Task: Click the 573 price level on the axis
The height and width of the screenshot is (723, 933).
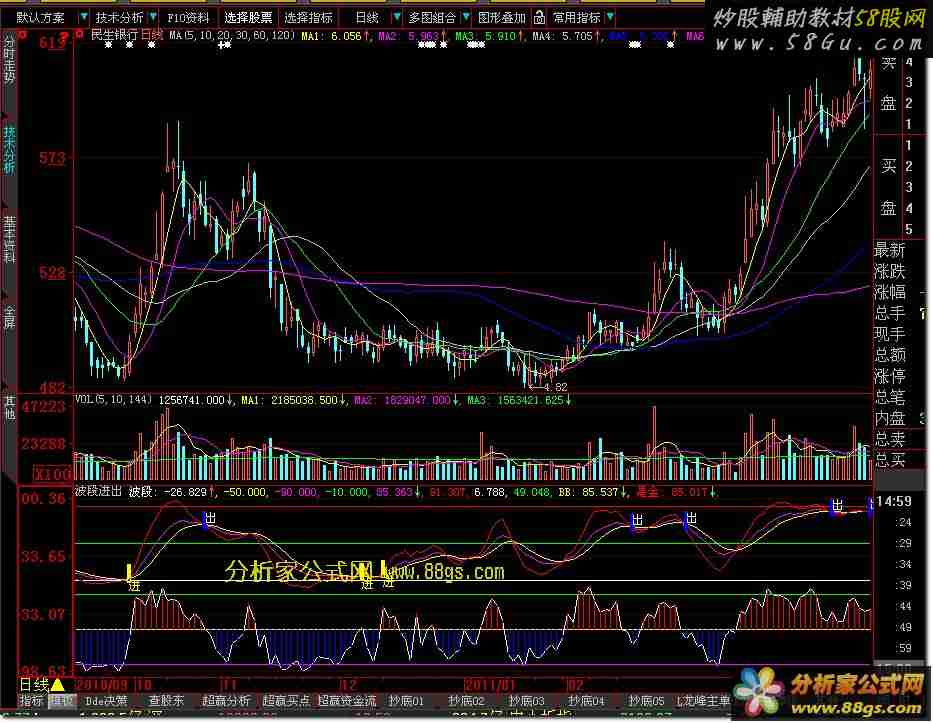Action: click(x=52, y=158)
